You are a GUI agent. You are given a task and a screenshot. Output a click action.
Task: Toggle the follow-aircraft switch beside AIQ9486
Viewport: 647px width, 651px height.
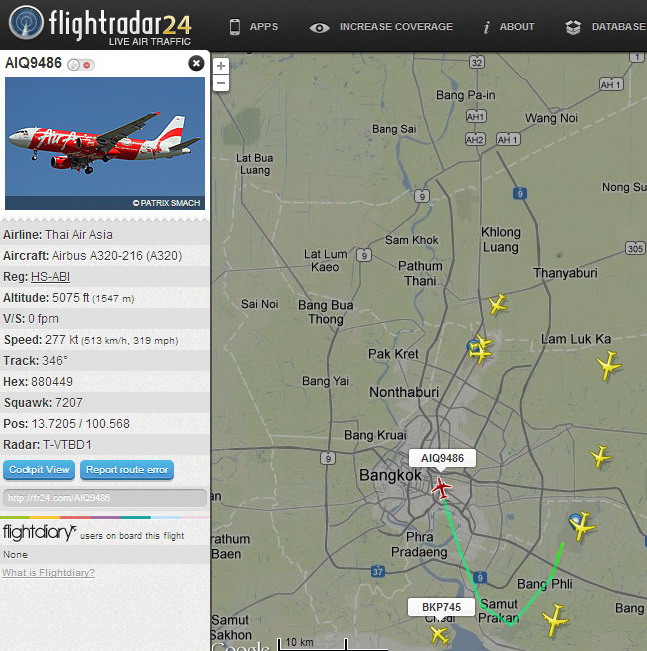81,65
